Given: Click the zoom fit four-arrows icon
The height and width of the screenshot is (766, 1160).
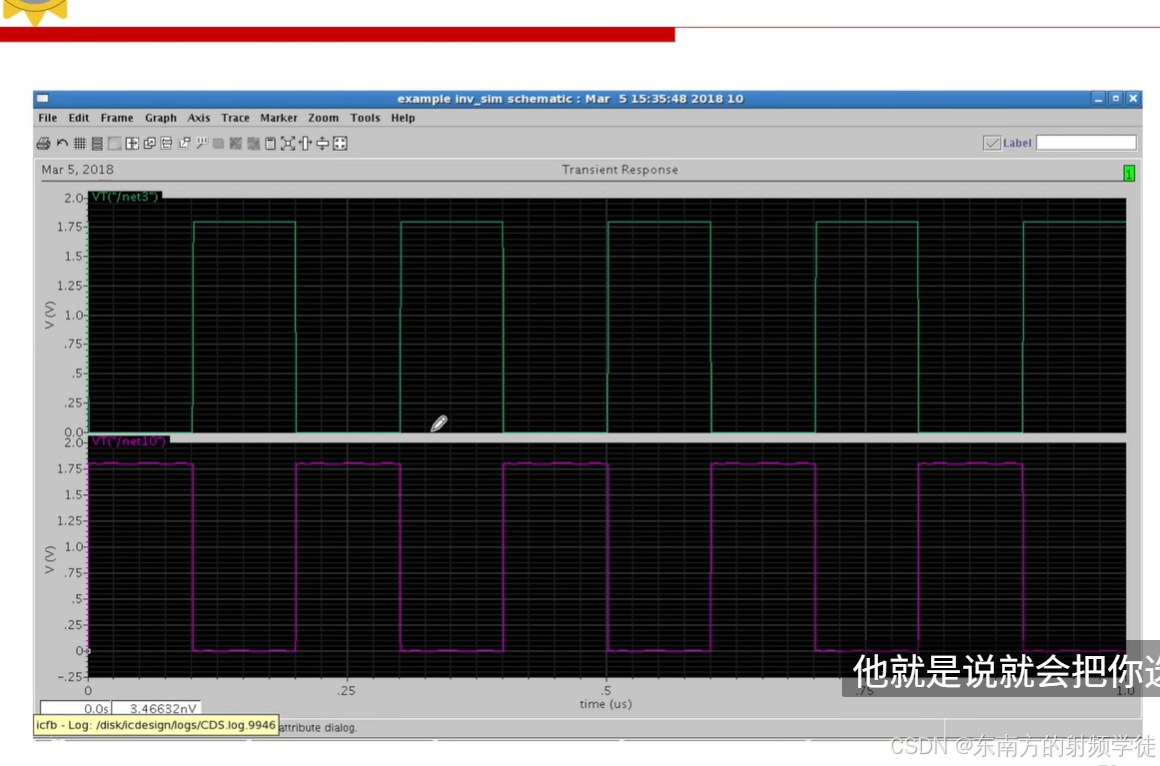Looking at the screenshot, I should click(x=288, y=144).
